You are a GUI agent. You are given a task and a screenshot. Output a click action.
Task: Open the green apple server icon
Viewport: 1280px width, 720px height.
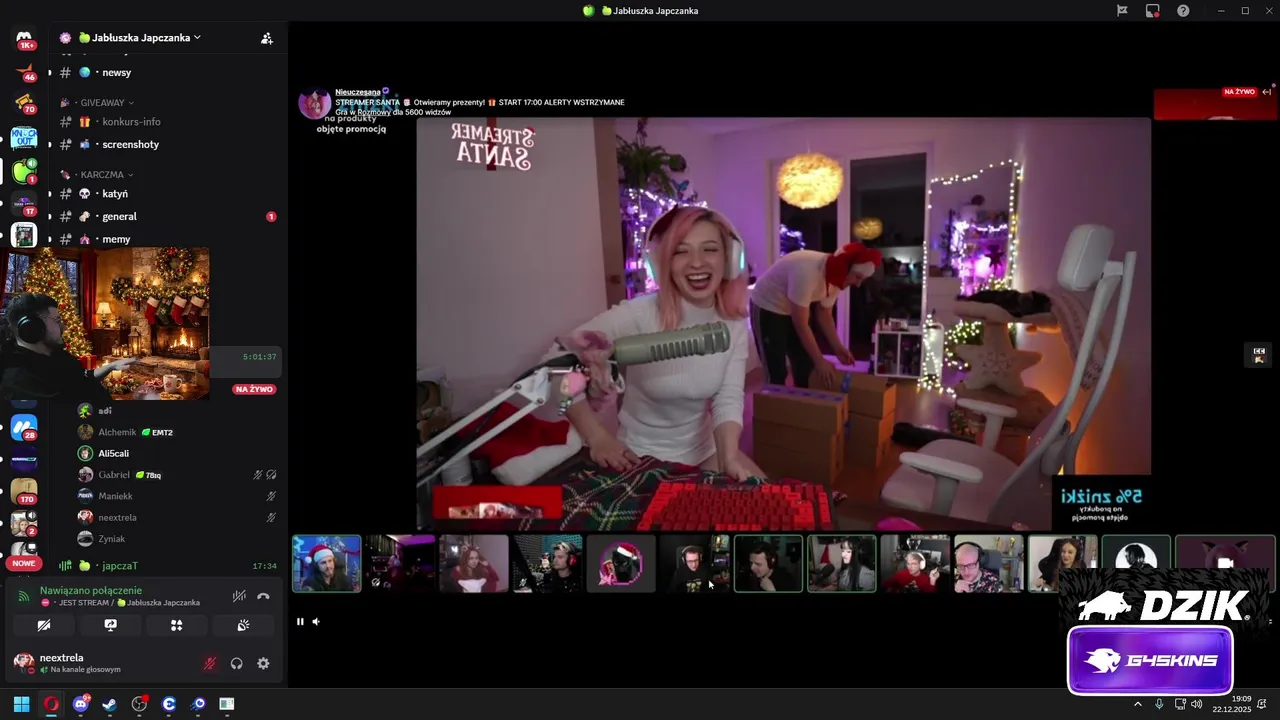coord(24,171)
